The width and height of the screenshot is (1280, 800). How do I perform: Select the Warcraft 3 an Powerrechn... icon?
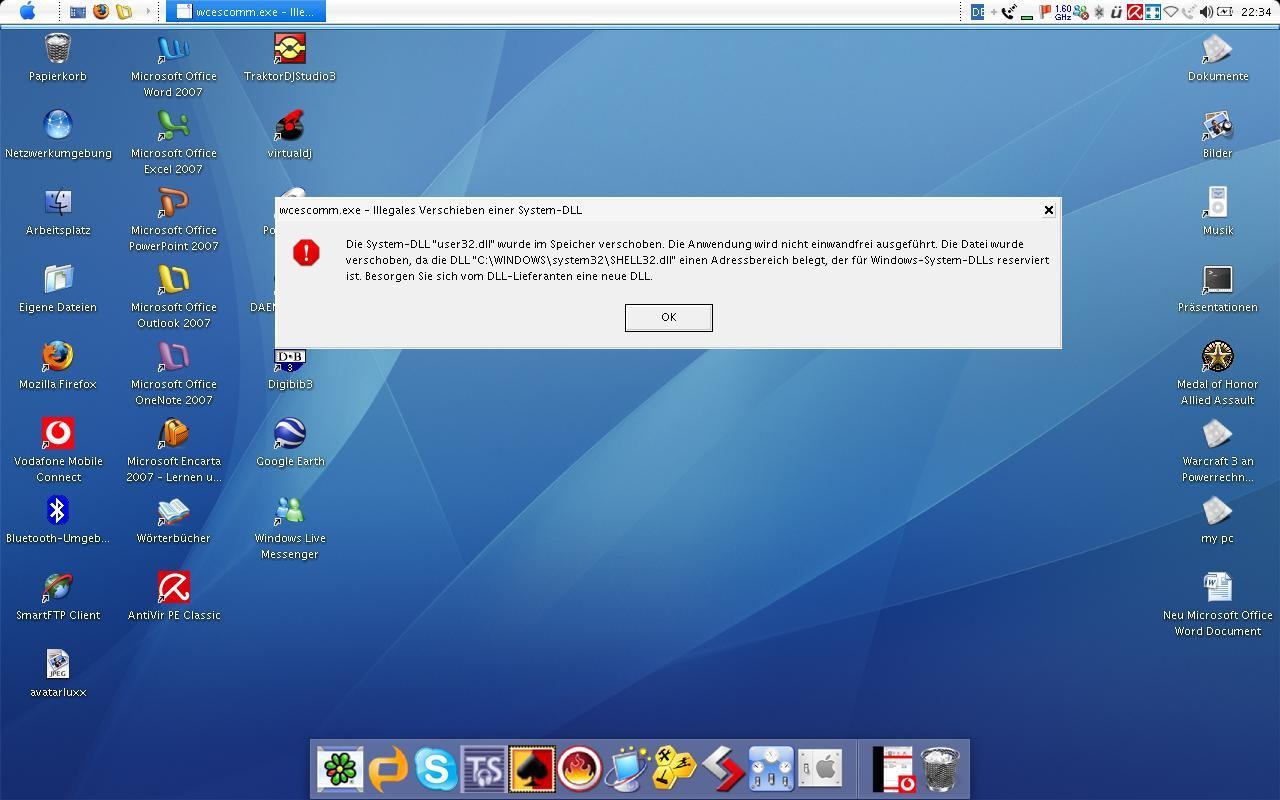coord(1217,450)
